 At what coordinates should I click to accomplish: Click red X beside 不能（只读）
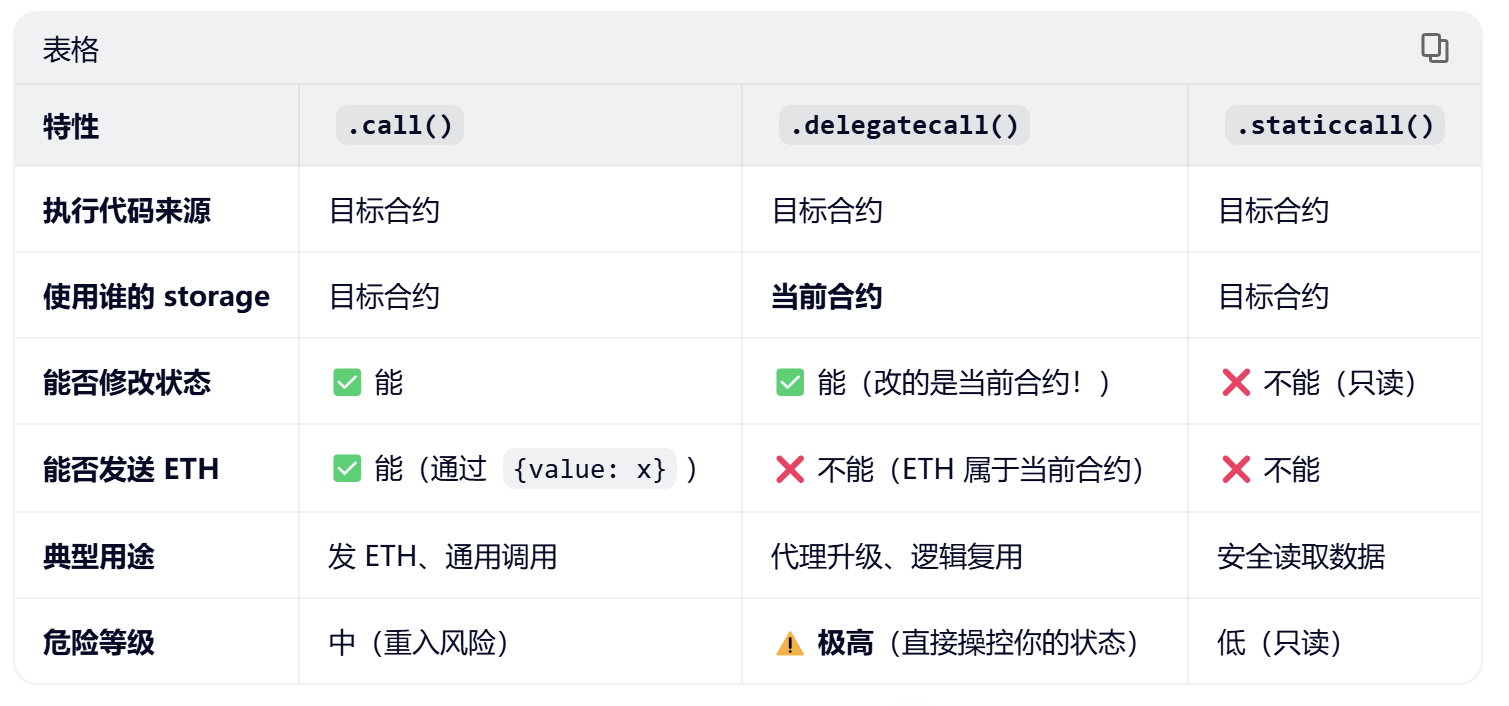[x=1236, y=383]
